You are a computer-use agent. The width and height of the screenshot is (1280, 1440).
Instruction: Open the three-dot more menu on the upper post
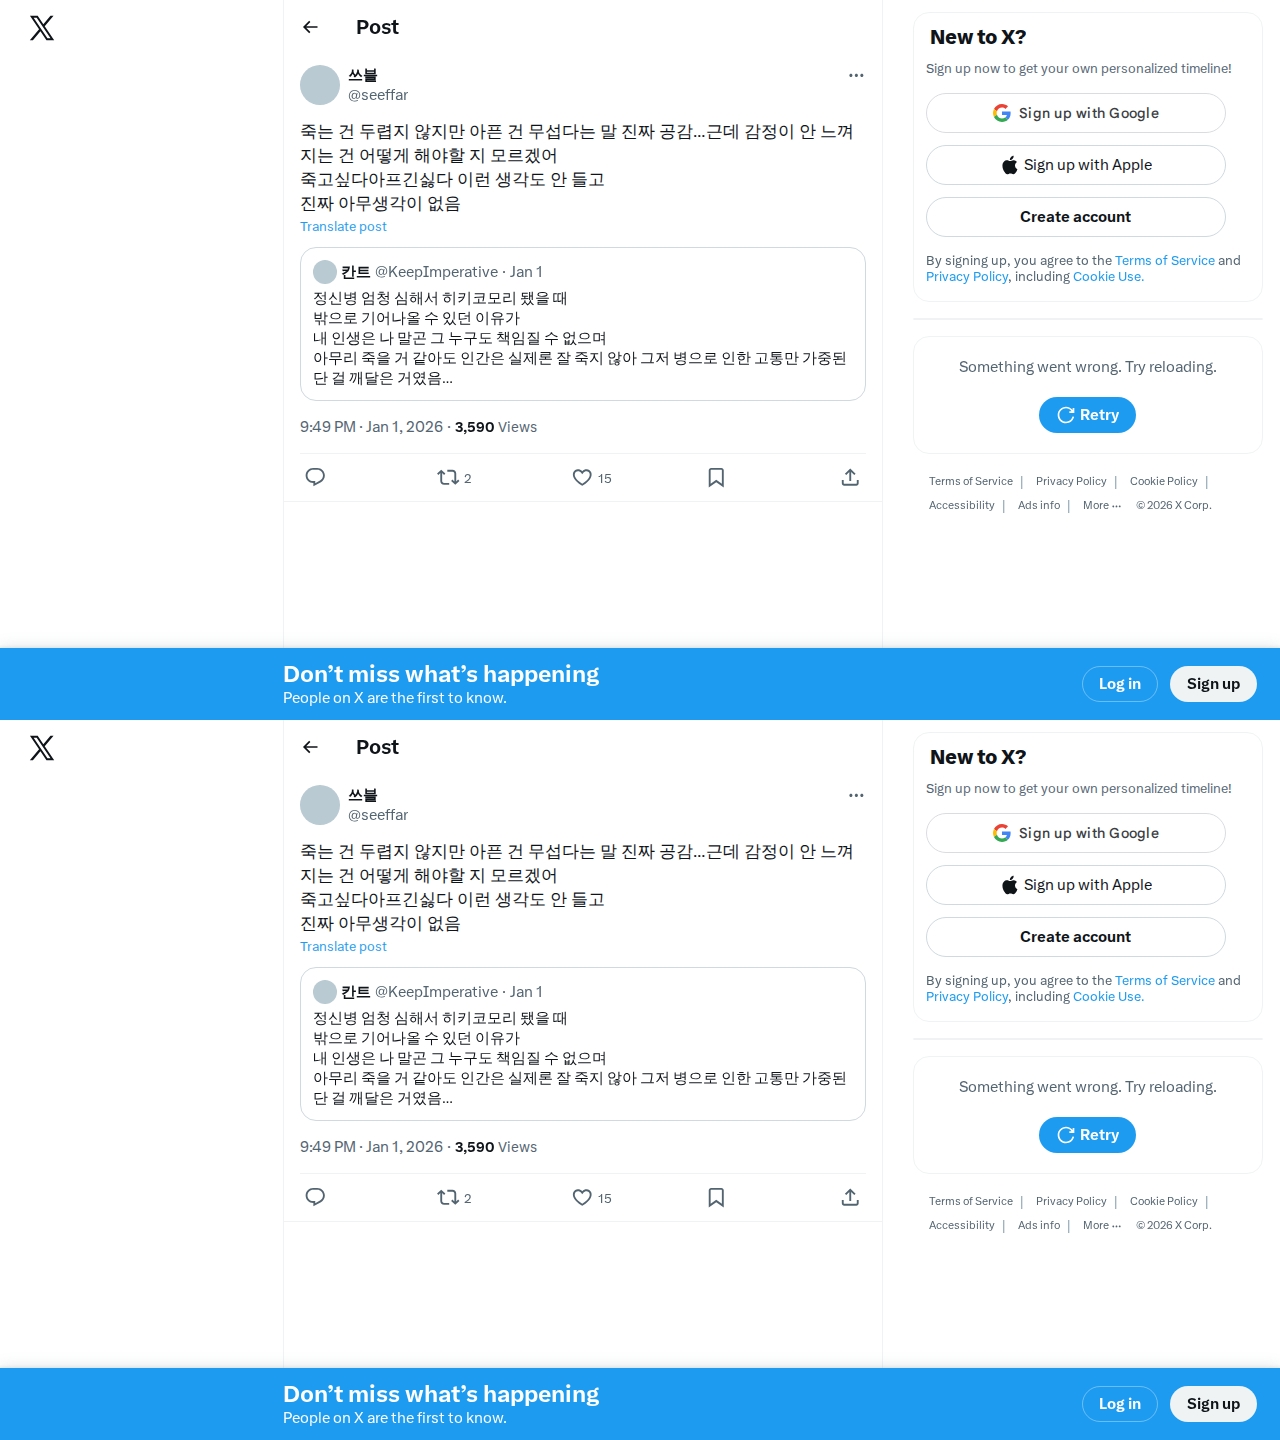click(856, 75)
